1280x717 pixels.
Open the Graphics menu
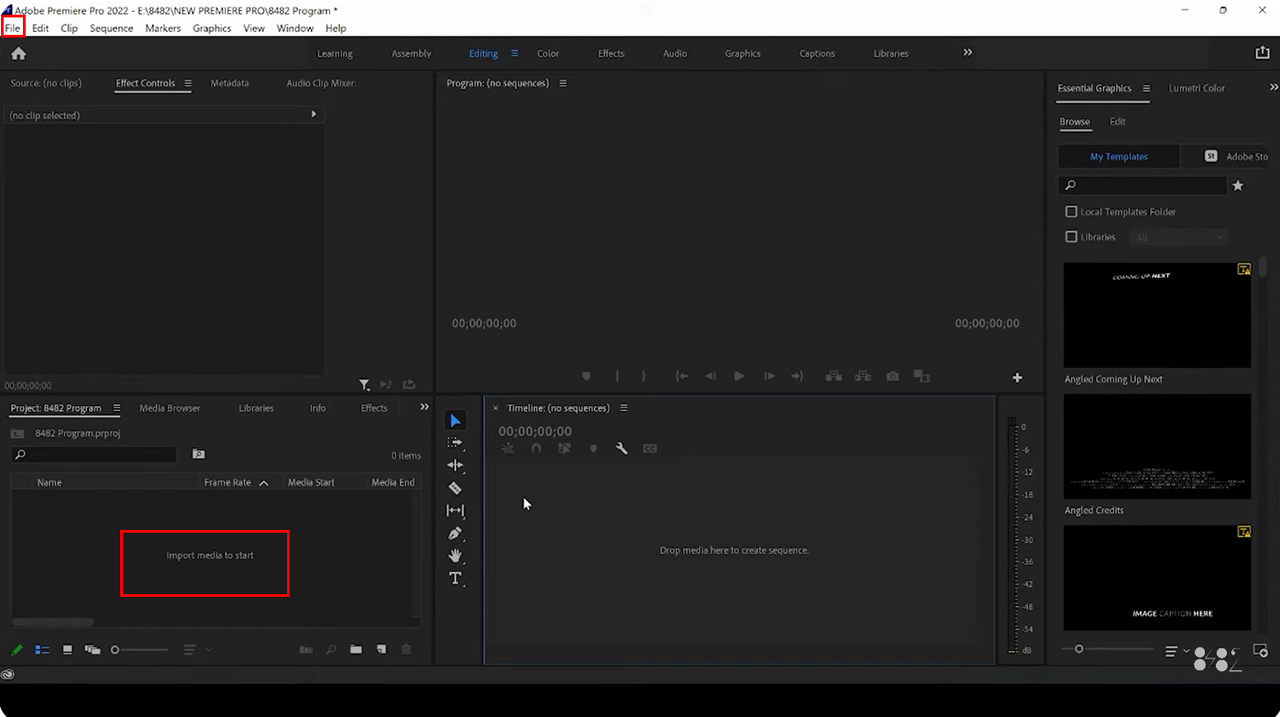[212, 28]
